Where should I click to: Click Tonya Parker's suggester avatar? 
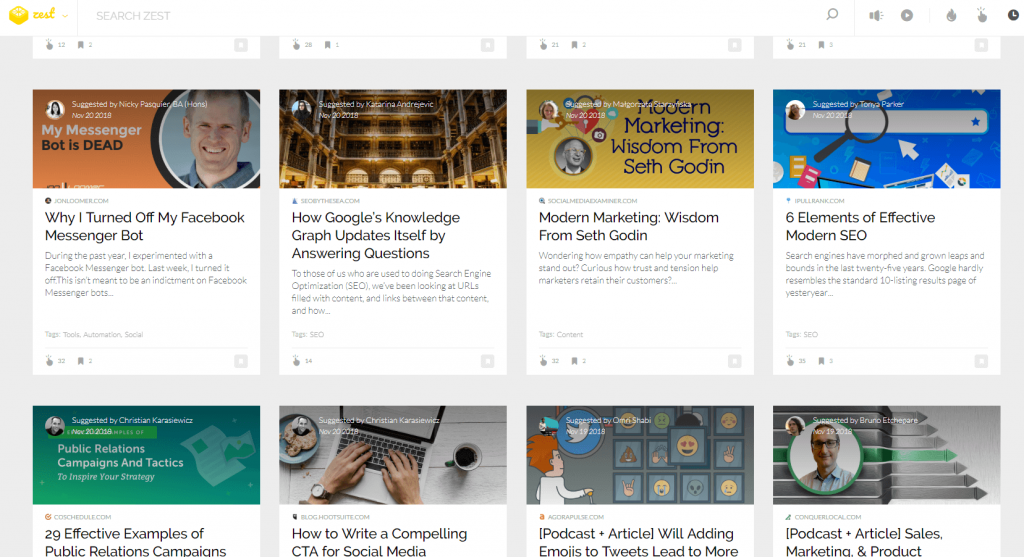[x=795, y=109]
